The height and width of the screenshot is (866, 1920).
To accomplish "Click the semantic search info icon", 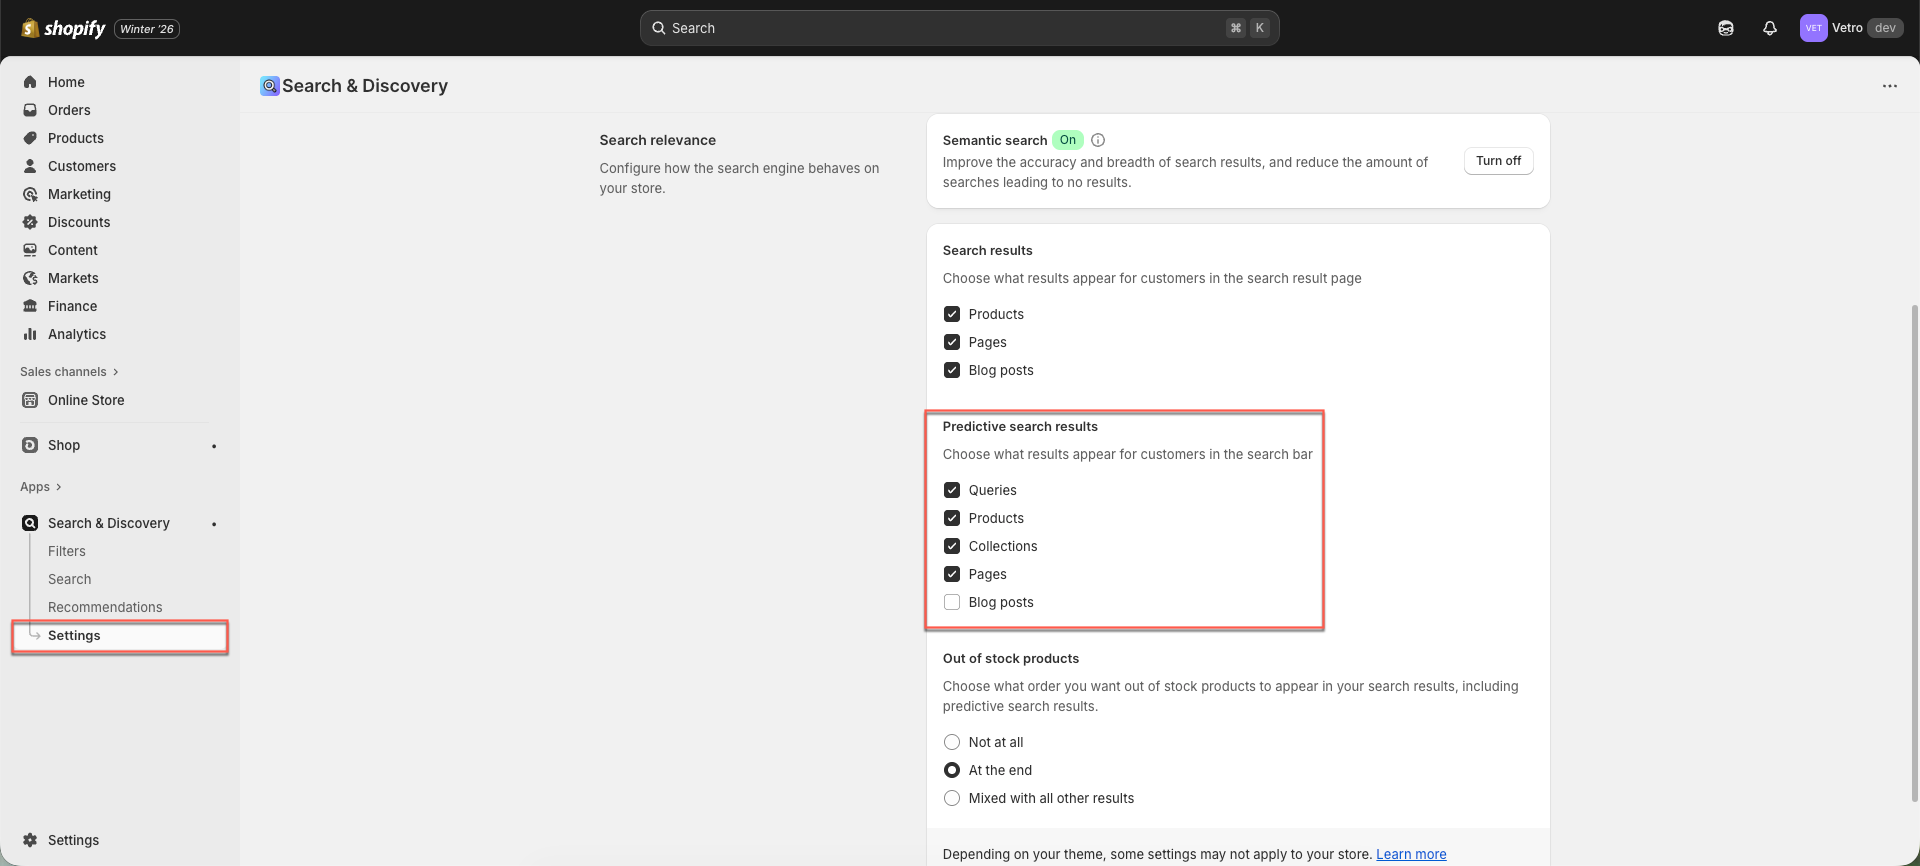I will coord(1098,140).
